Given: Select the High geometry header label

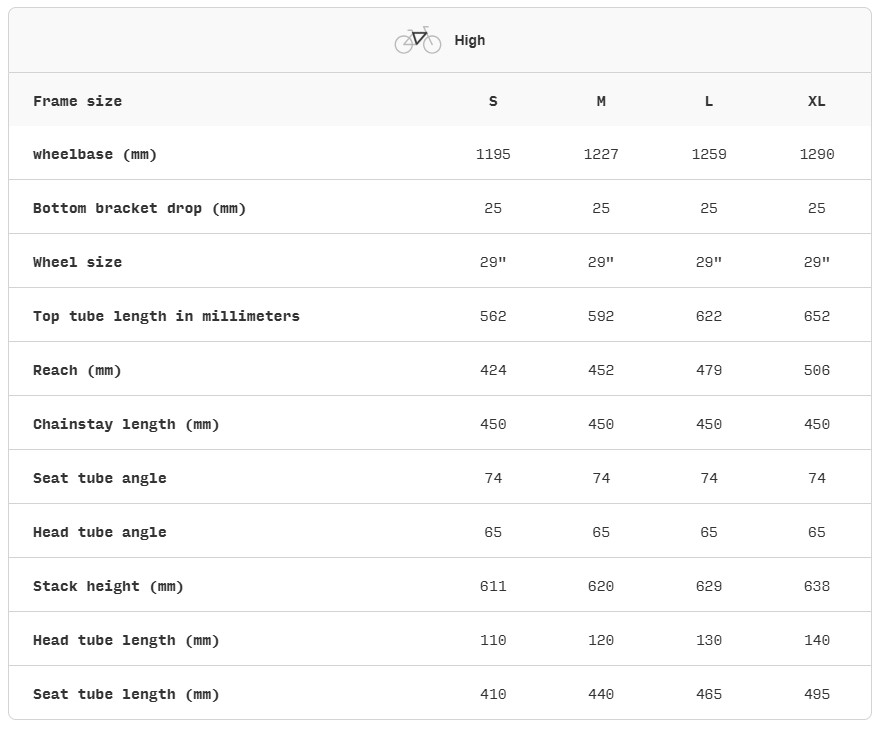Looking at the screenshot, I should (469, 40).
